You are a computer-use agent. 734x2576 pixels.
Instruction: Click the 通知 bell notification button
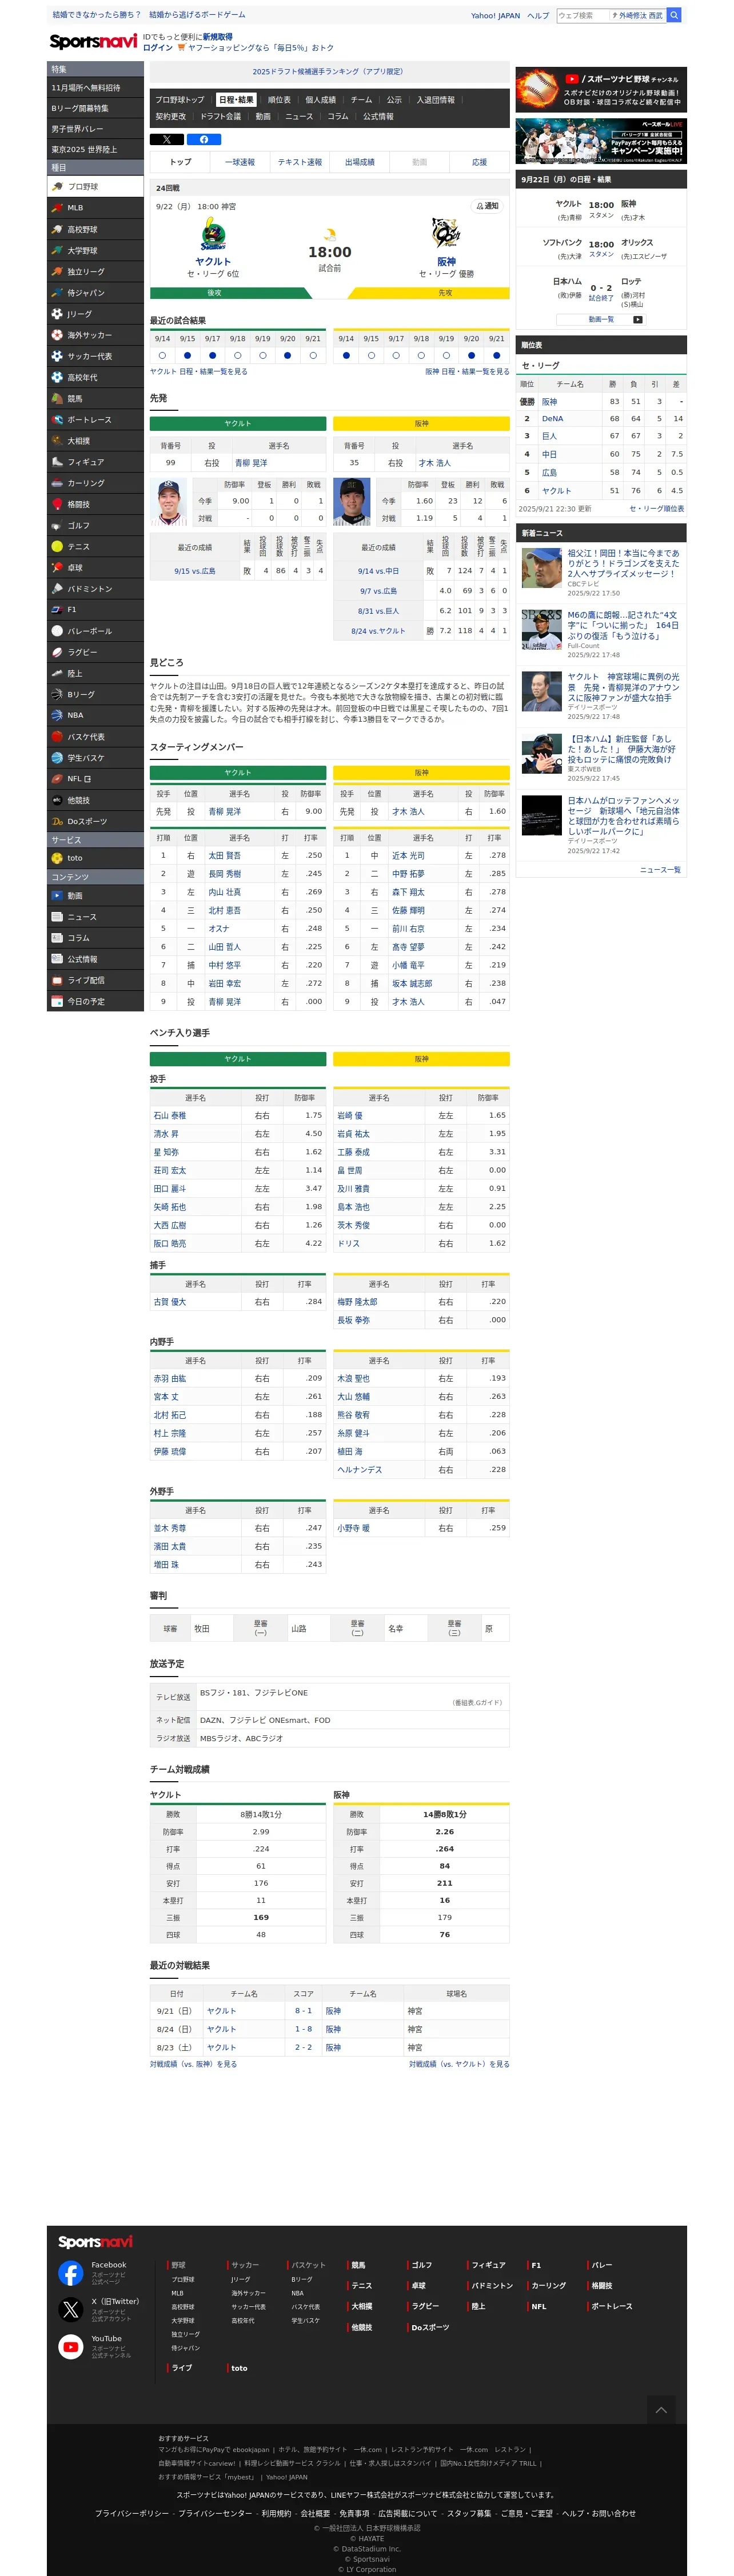click(x=487, y=206)
